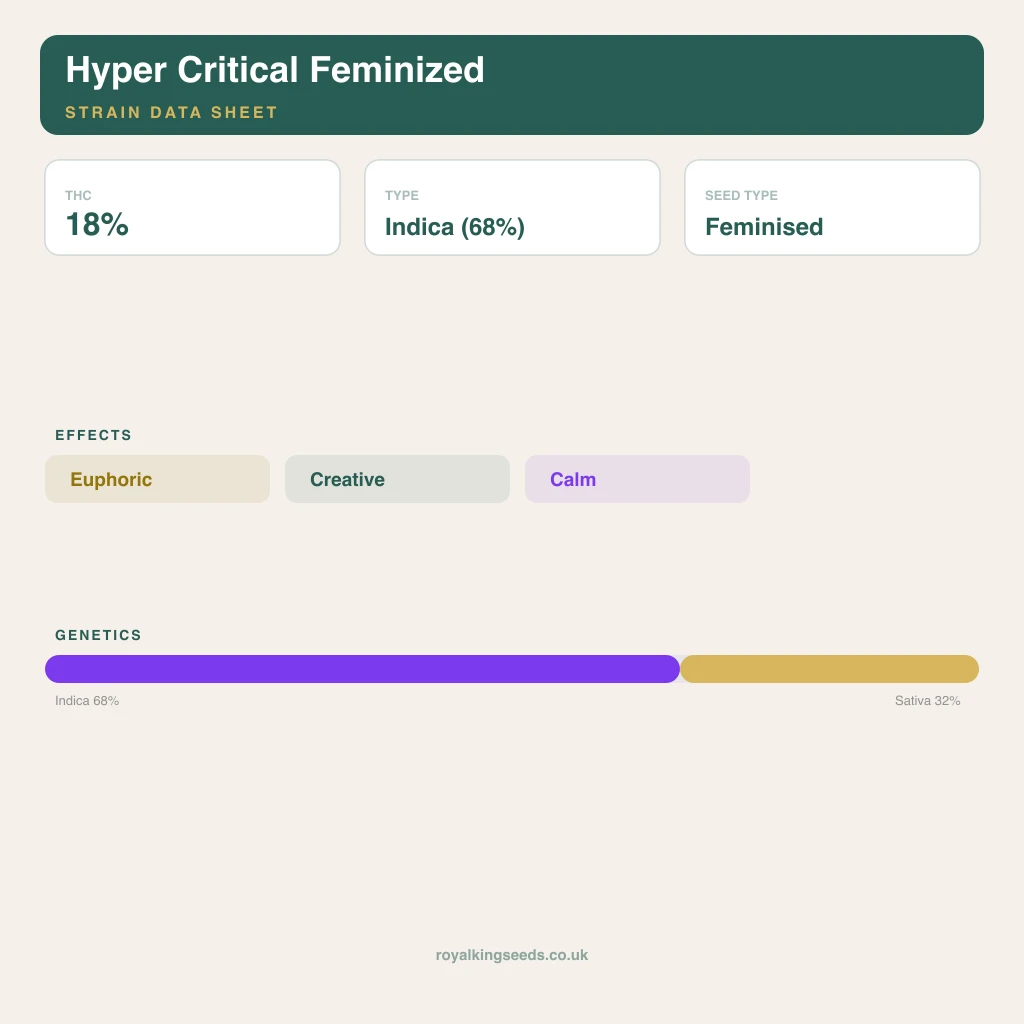Click the SEED TYPE label

point(741,195)
